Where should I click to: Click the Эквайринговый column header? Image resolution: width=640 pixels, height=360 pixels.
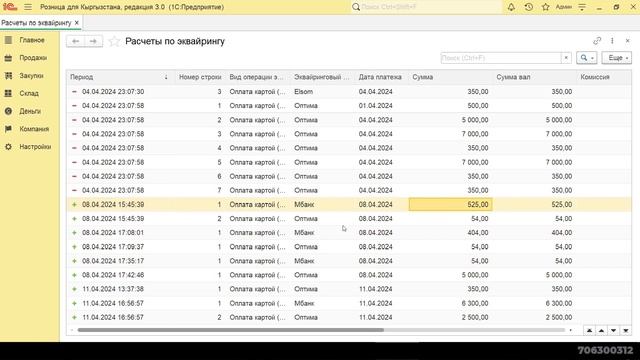322,77
